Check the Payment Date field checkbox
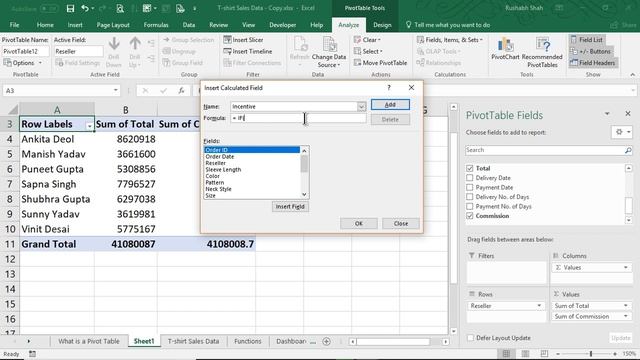This screenshot has width=640, height=360. [469, 187]
